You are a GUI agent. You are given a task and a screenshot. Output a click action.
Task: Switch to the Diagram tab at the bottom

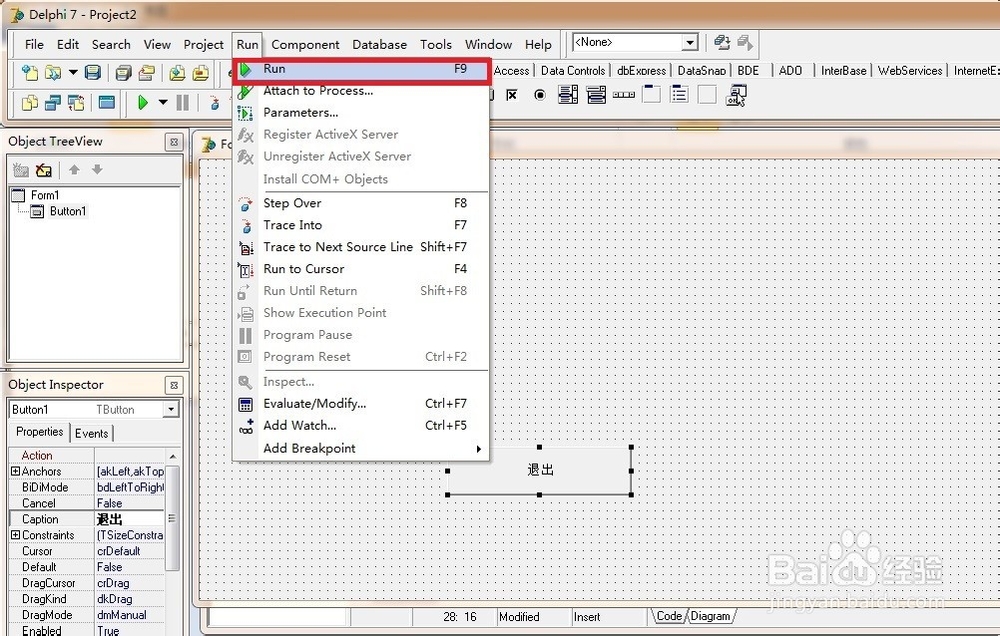(710, 616)
